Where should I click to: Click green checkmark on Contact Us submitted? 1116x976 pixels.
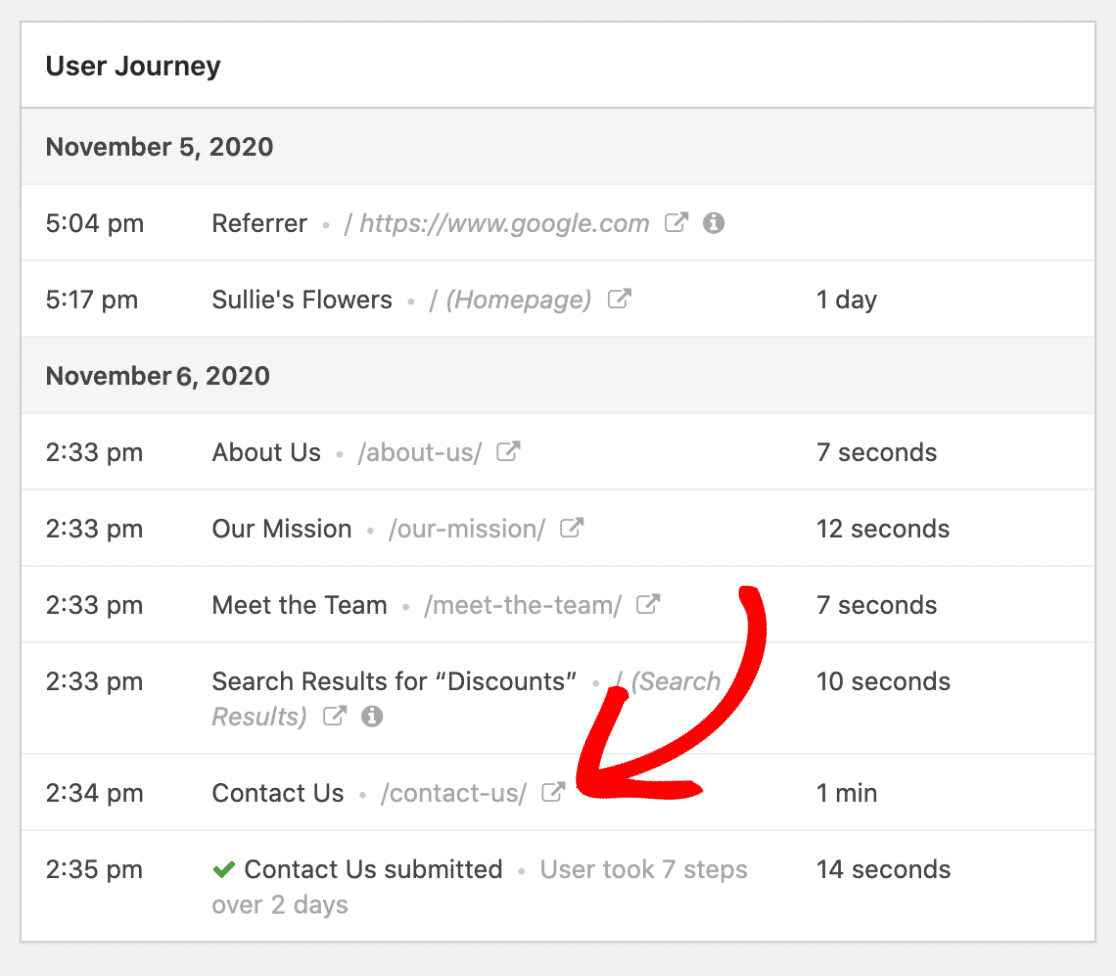(x=223, y=869)
